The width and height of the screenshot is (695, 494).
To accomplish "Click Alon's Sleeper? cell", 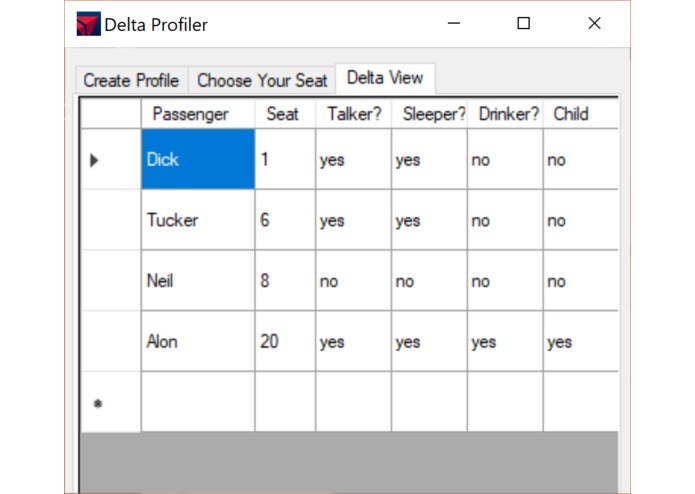I will 429,342.
